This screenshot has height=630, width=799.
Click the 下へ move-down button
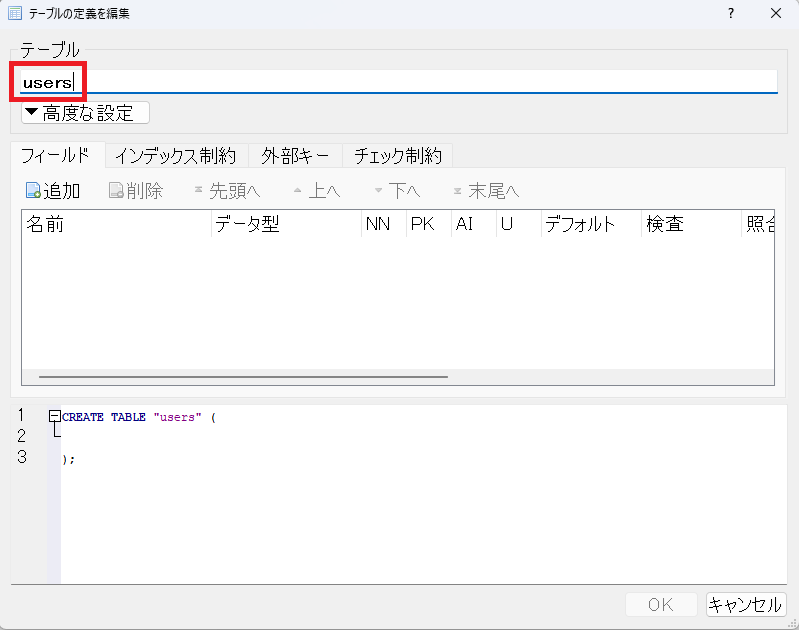[x=397, y=191]
